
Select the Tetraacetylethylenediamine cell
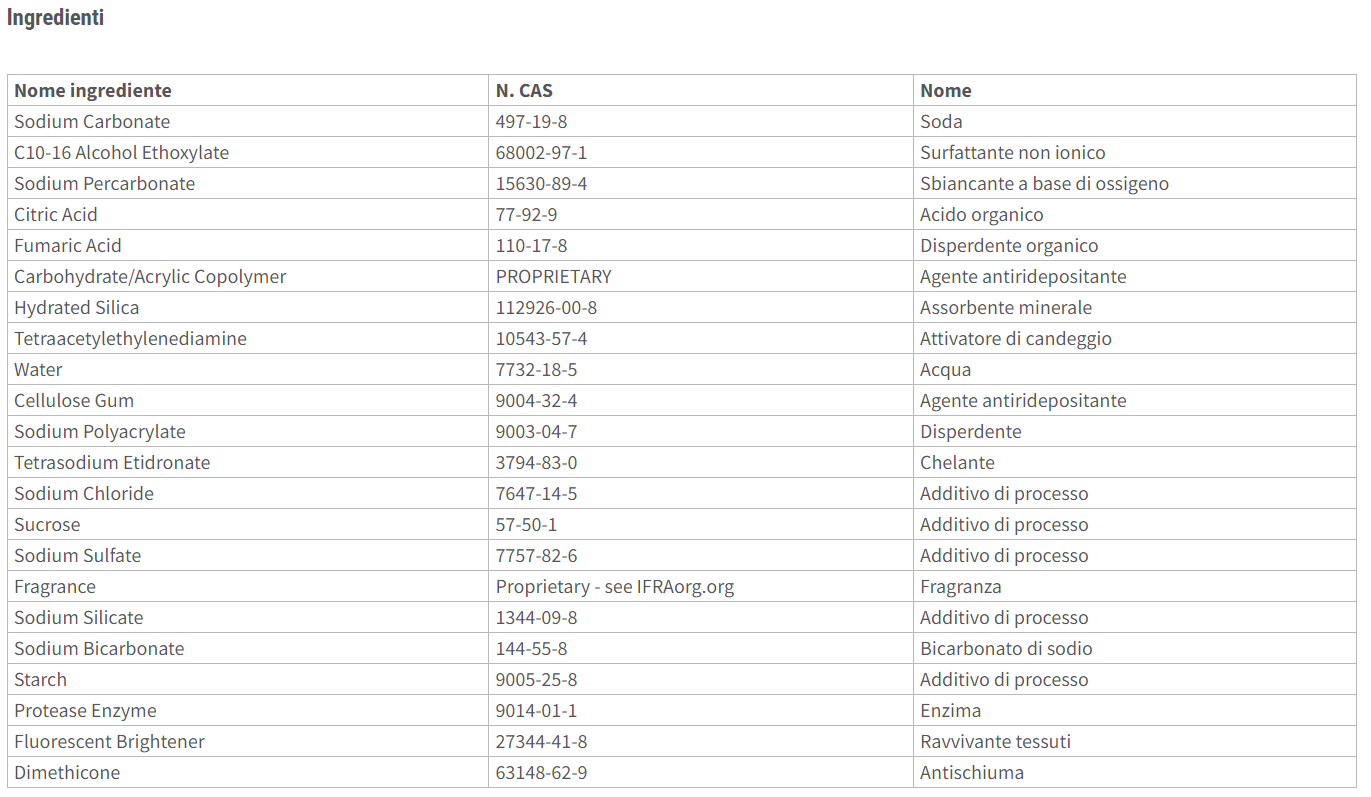pyautogui.click(x=248, y=338)
